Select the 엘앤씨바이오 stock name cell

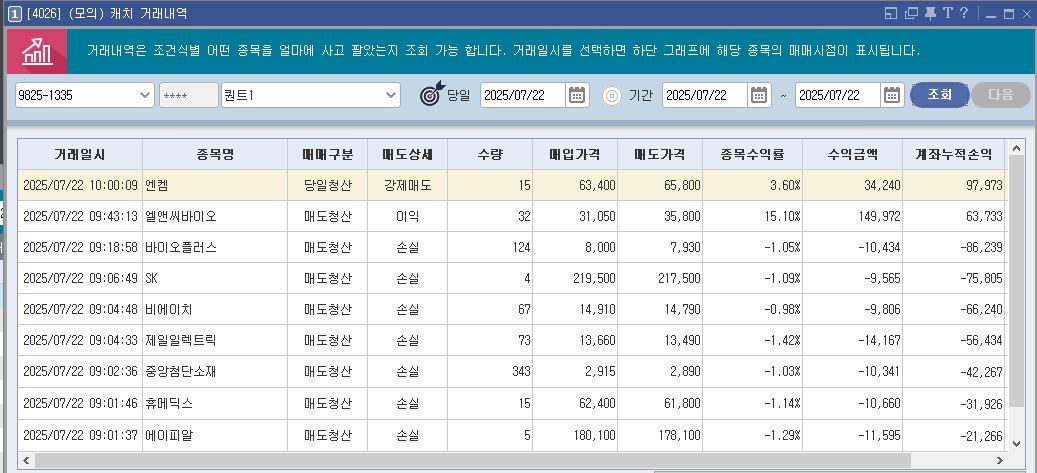pos(215,216)
